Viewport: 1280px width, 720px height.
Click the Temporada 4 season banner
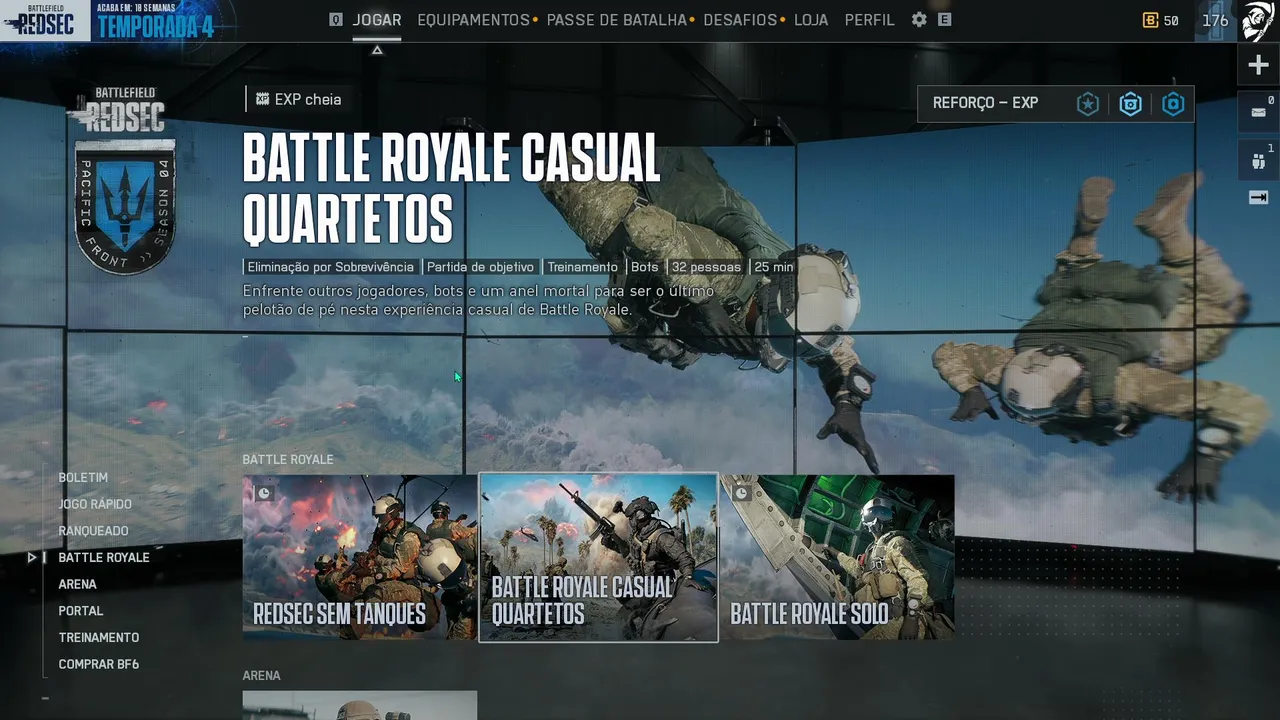(x=155, y=20)
